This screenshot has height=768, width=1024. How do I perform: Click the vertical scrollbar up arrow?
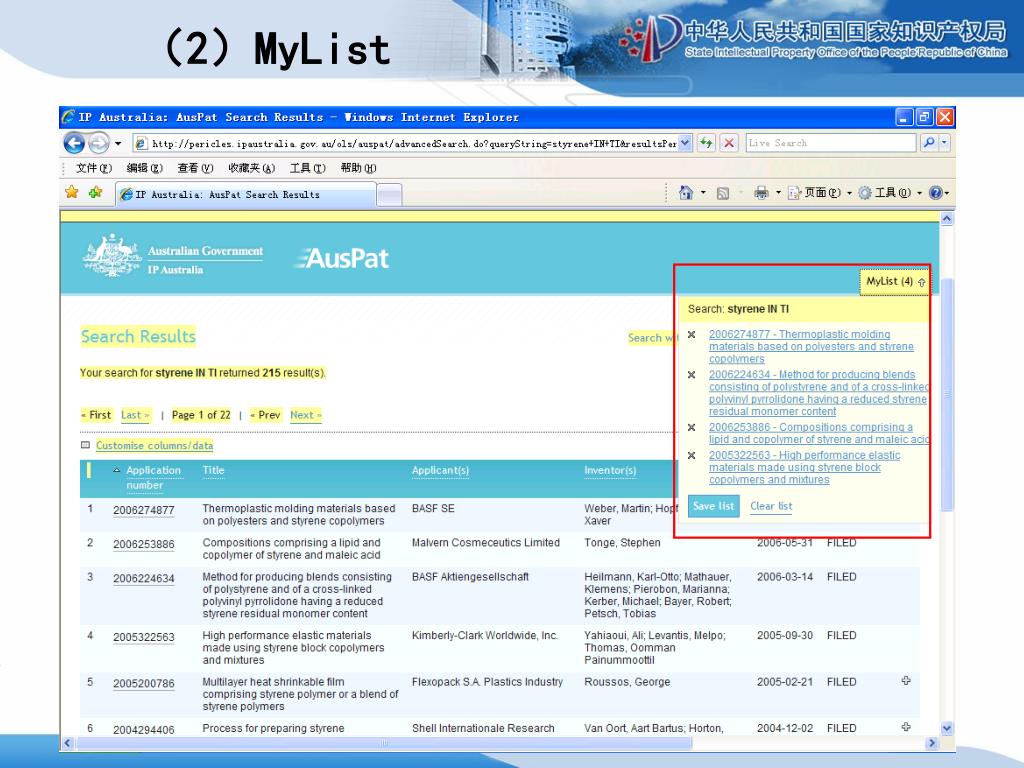tap(947, 219)
